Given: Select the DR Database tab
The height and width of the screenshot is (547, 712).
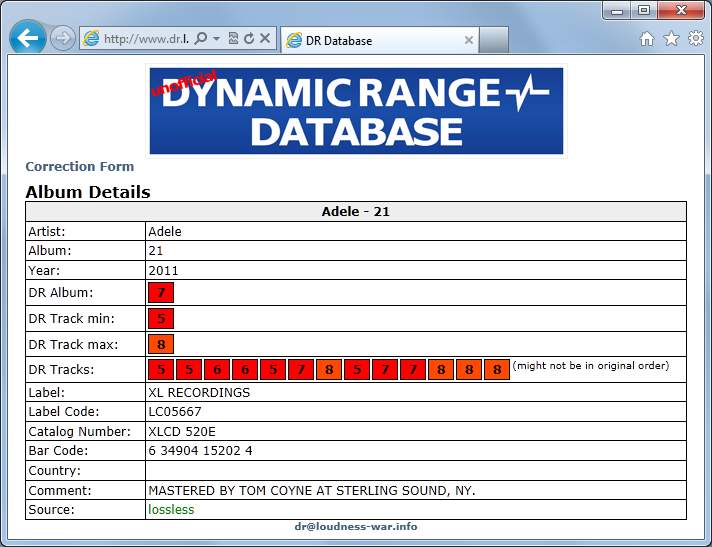Looking at the screenshot, I should [380, 40].
